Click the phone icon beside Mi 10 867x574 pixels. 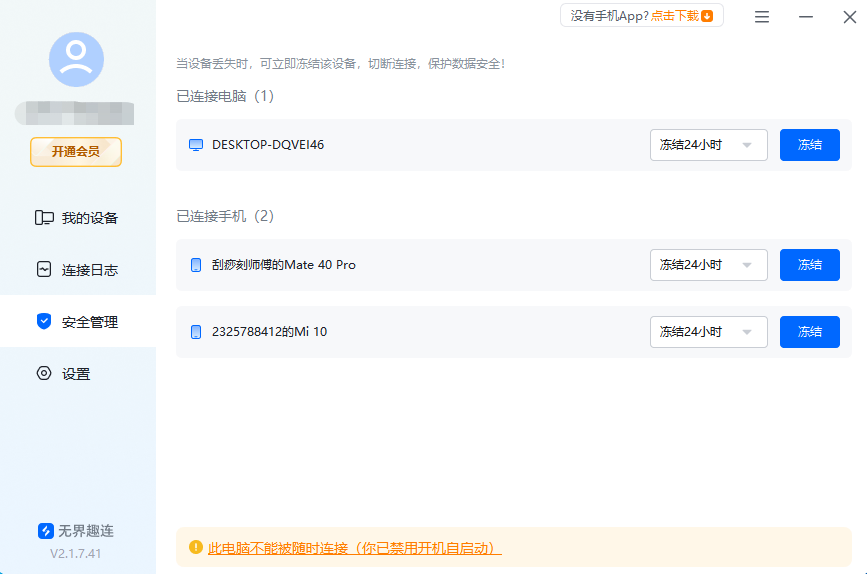pos(196,332)
